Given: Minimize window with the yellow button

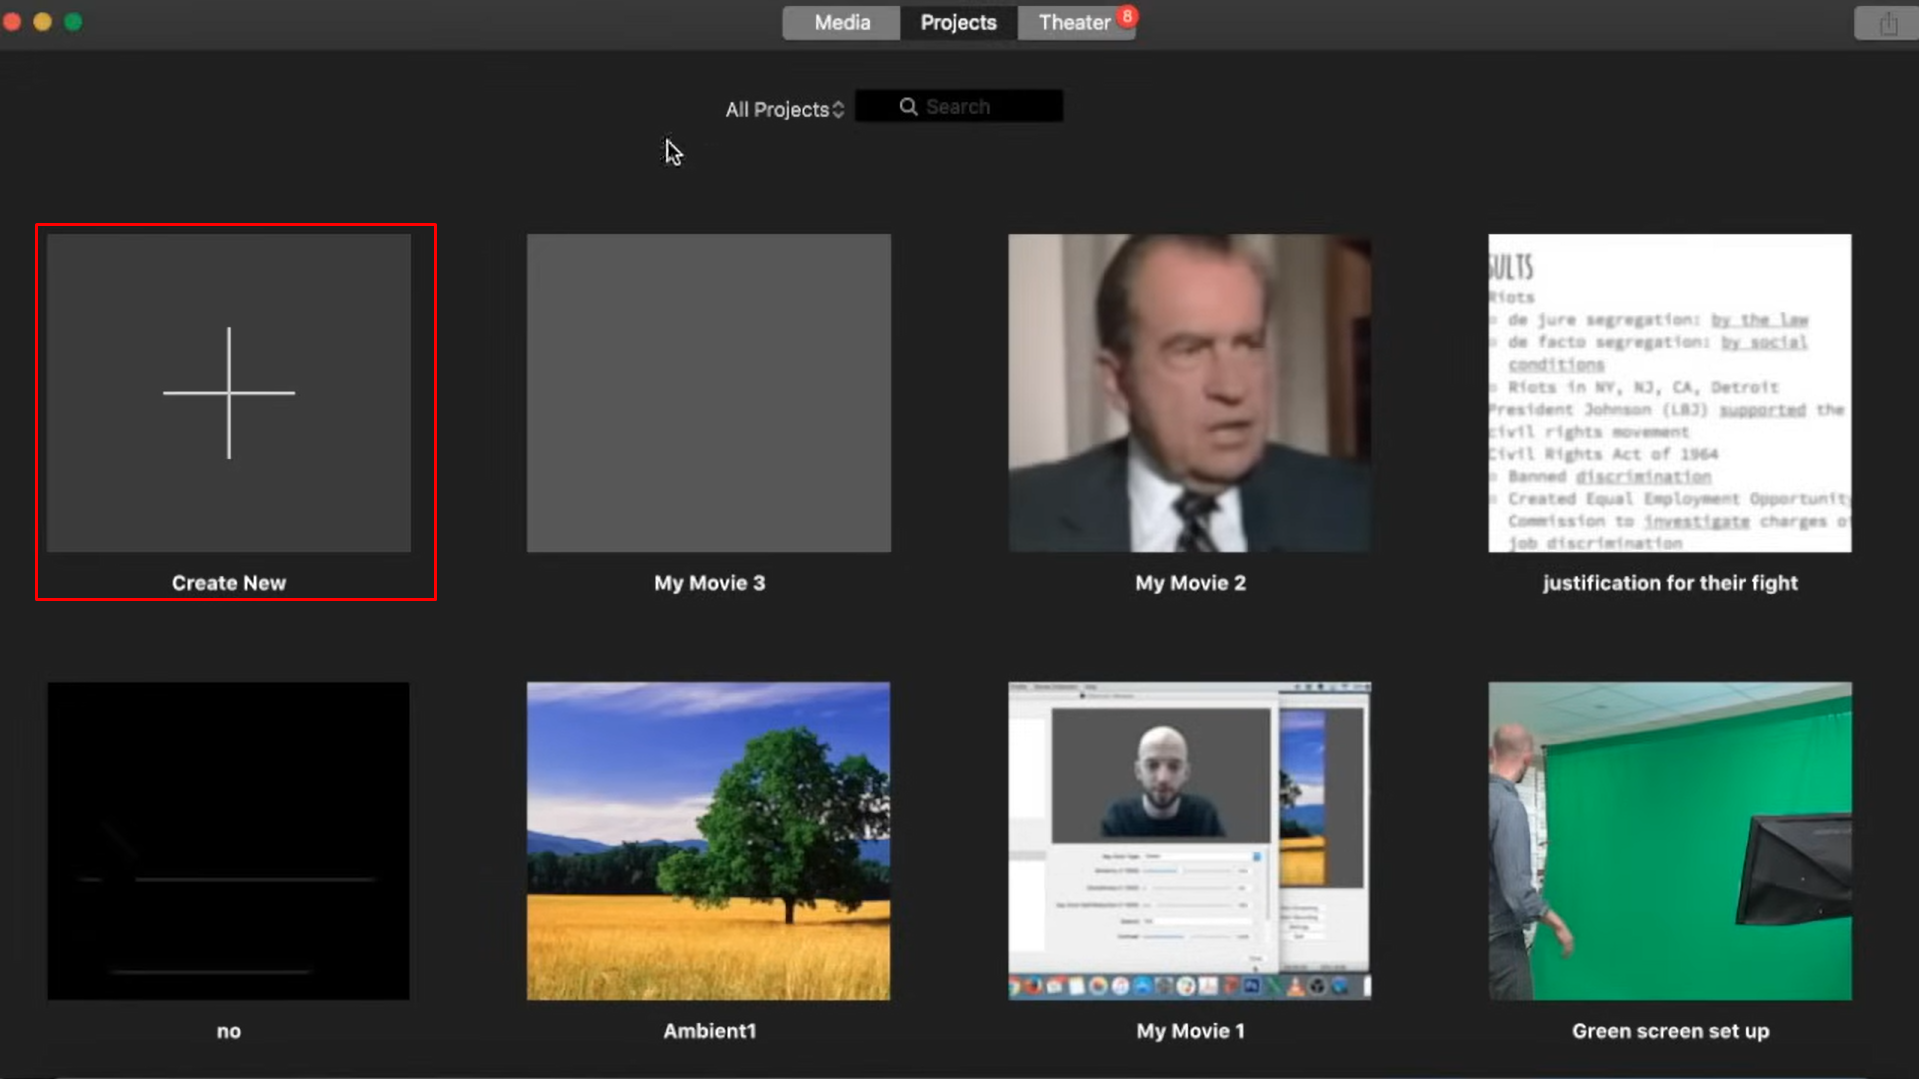Looking at the screenshot, I should coord(42,22).
